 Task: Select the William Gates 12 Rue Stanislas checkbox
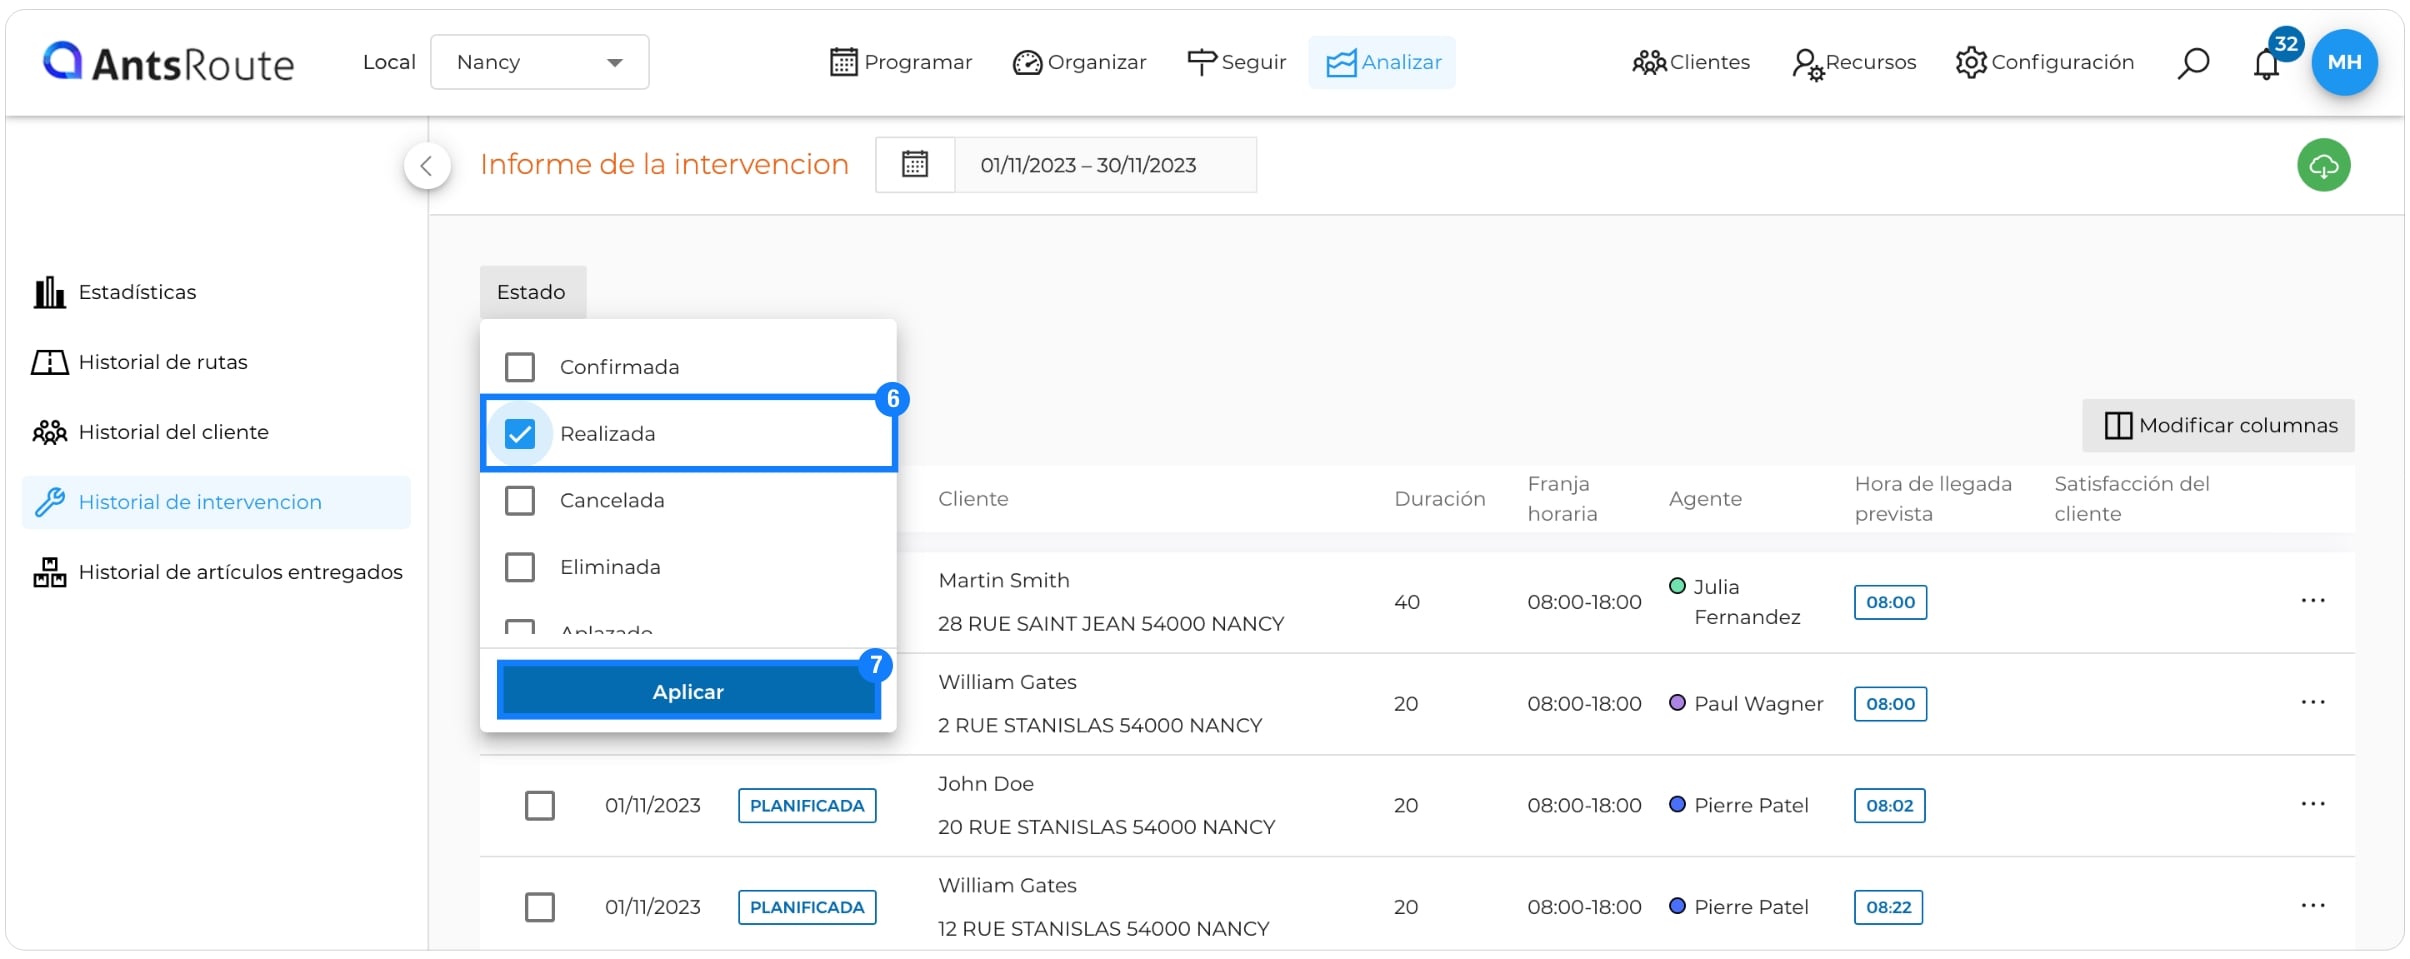(x=540, y=907)
